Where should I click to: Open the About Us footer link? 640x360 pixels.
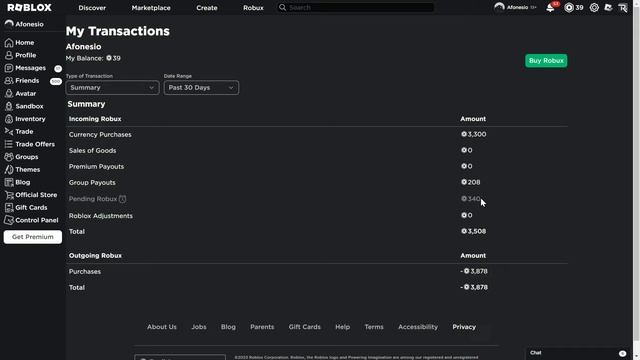click(x=162, y=327)
